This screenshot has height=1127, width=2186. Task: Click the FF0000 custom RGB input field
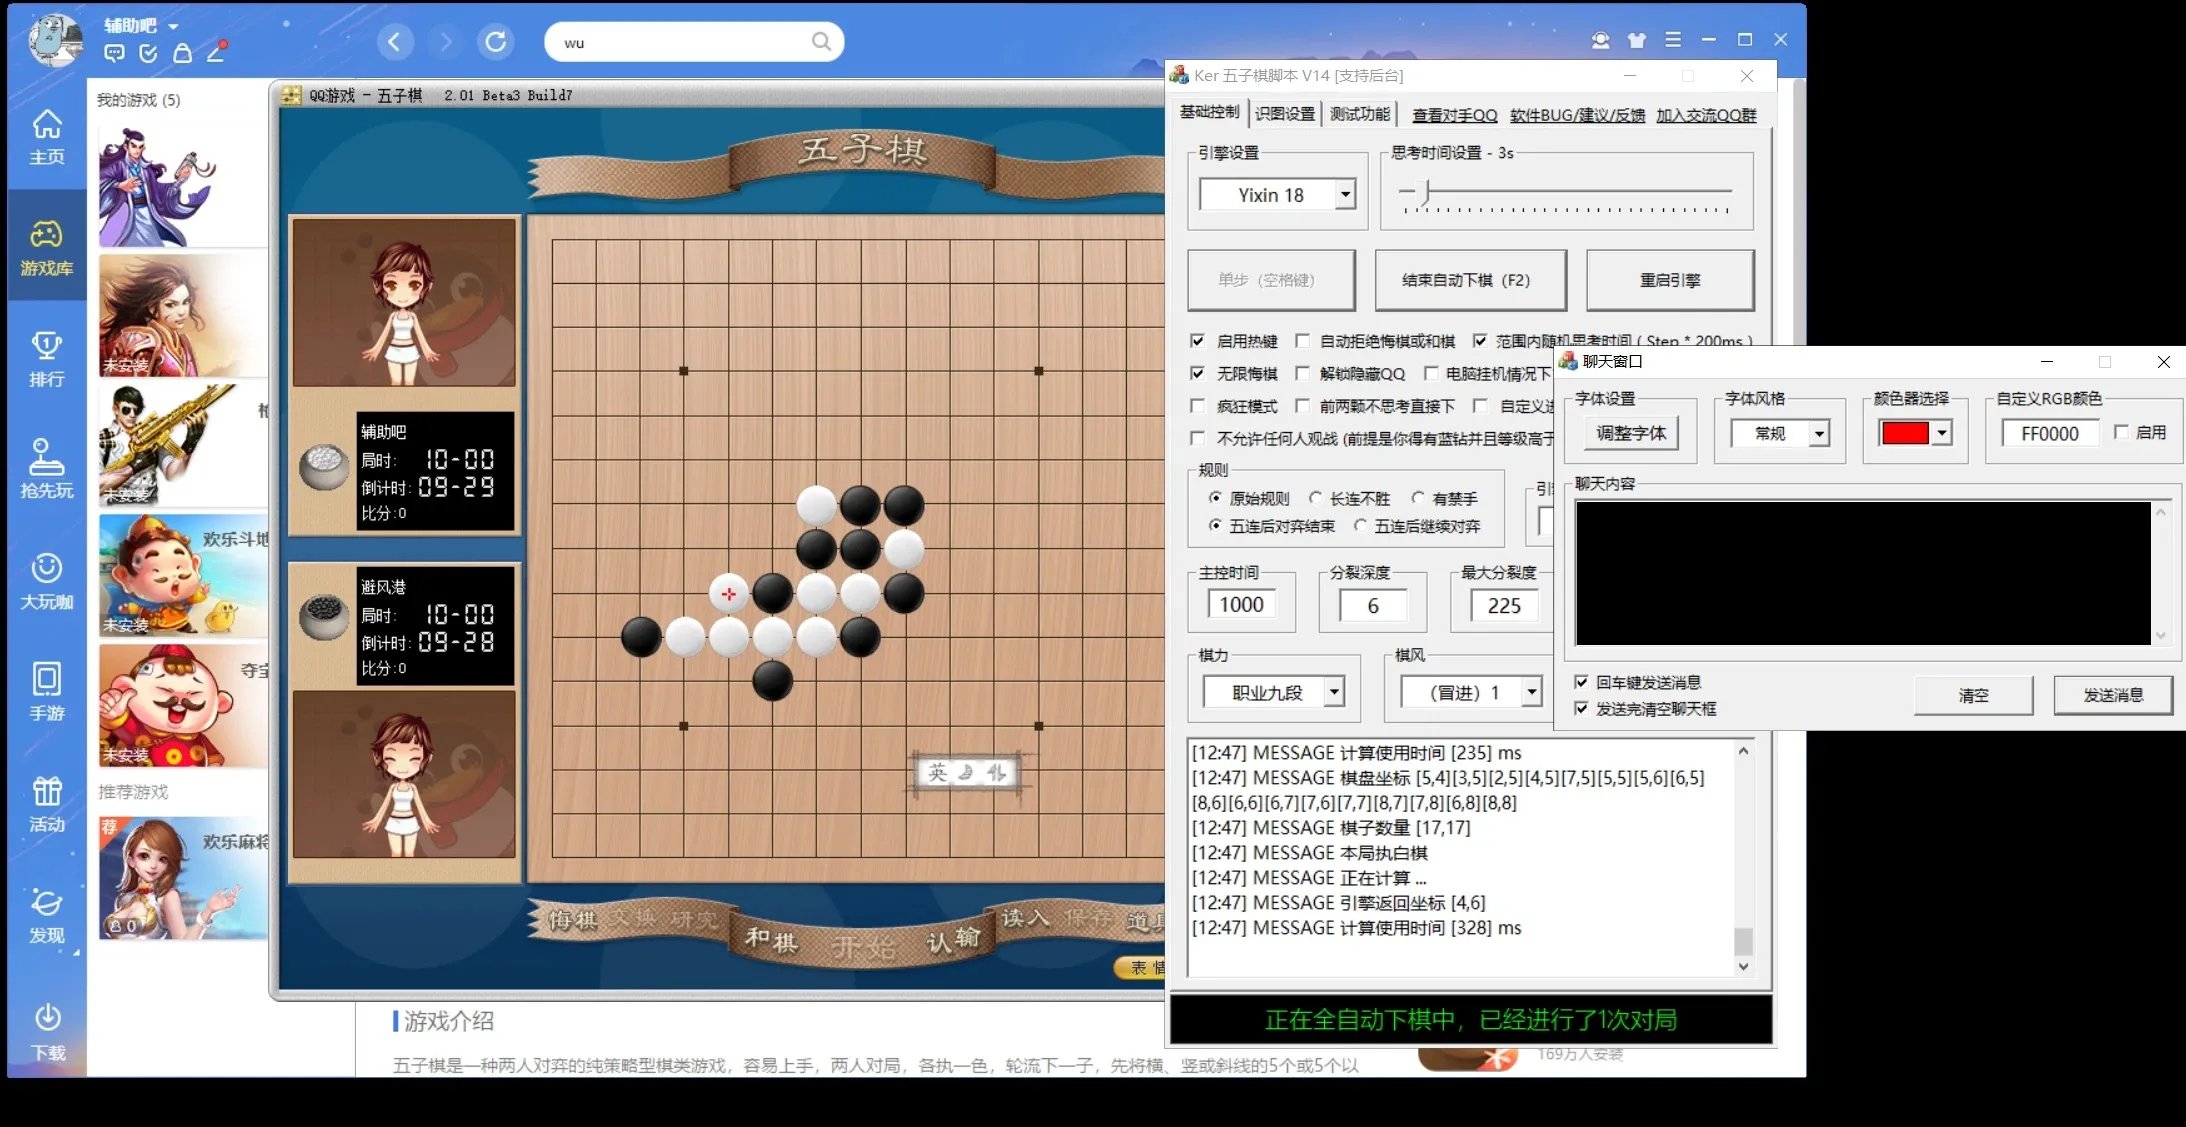tap(2050, 433)
